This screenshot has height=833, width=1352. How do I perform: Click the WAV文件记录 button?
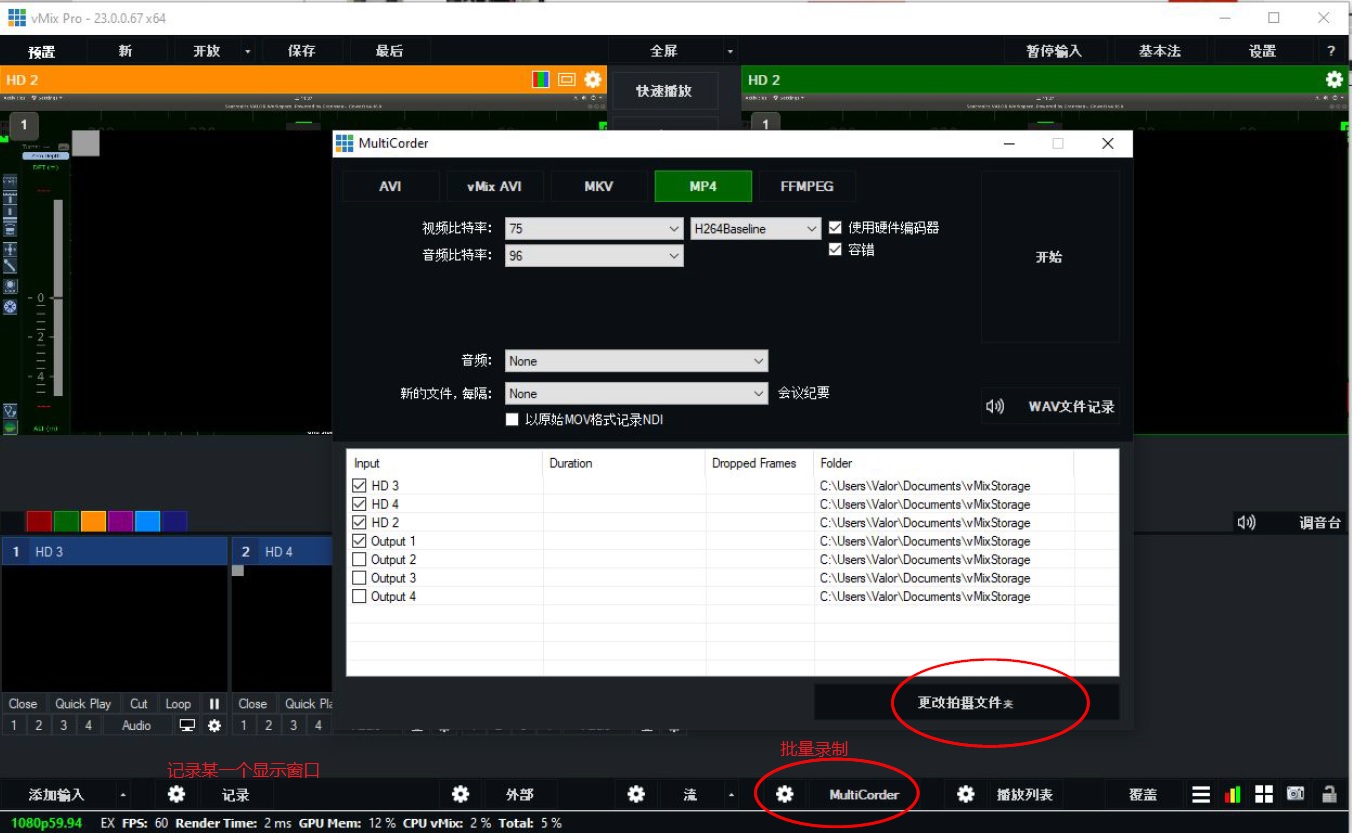[1050, 407]
